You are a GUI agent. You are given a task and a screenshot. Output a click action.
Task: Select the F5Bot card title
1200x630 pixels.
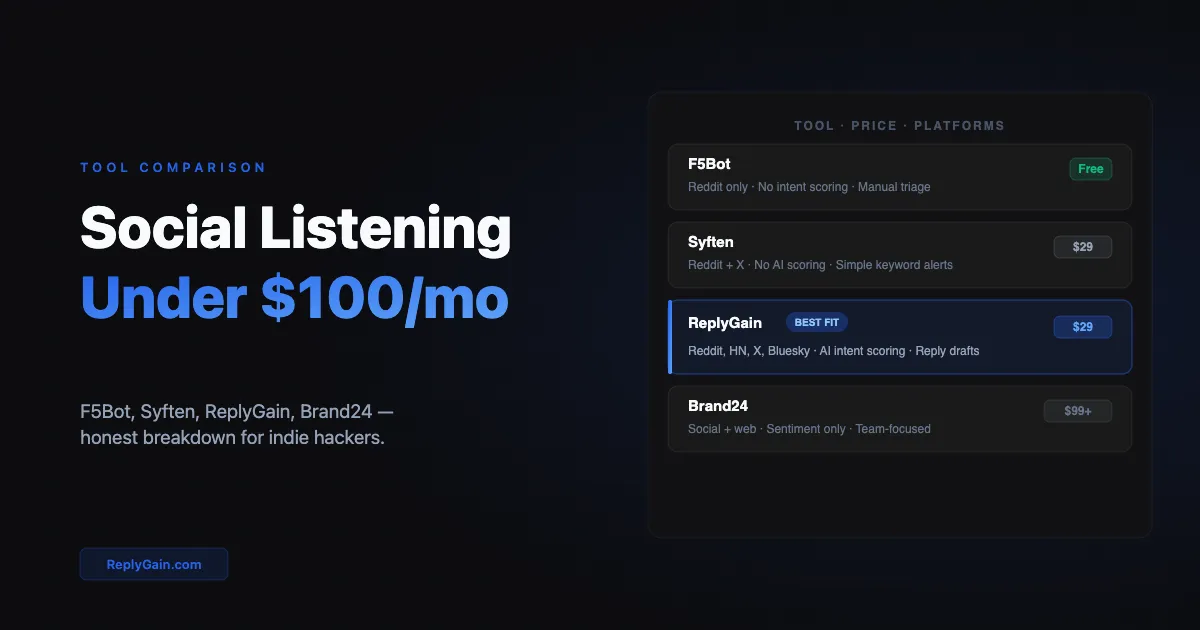(709, 164)
